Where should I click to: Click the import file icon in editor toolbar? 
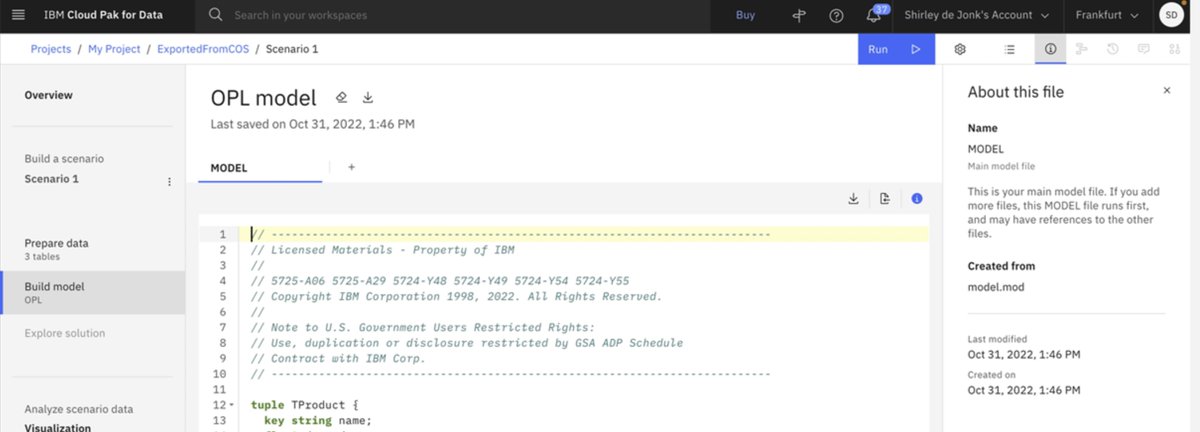pyautogui.click(x=885, y=199)
